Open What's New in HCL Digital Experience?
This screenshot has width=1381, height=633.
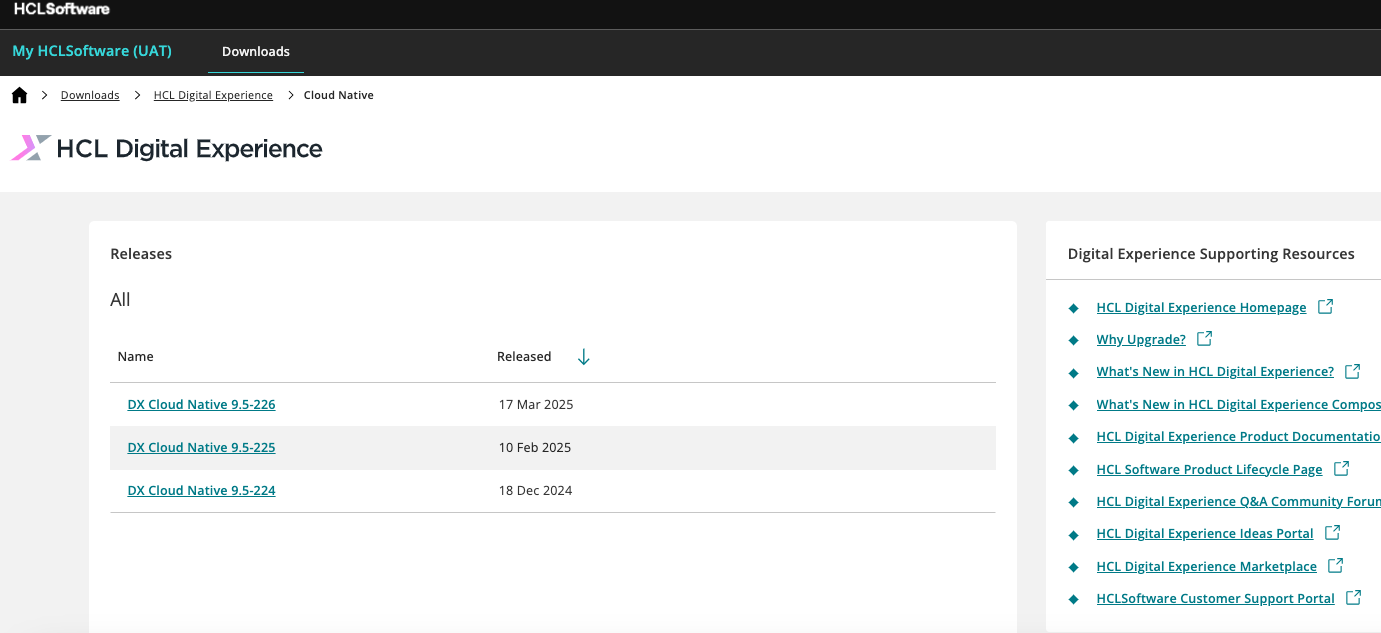point(1215,371)
